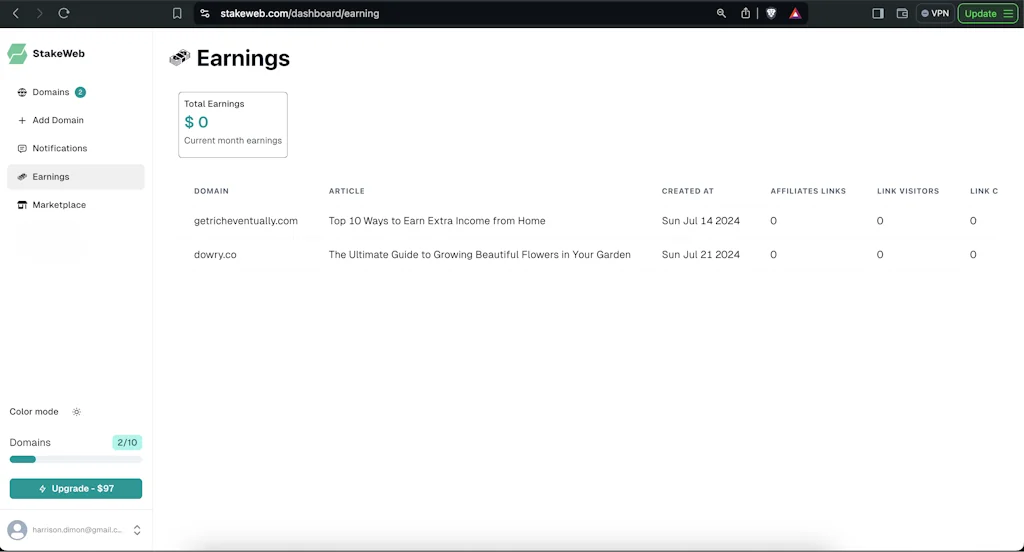Click the plus icon next to Add Domain
This screenshot has height=552, width=1024.
22,120
